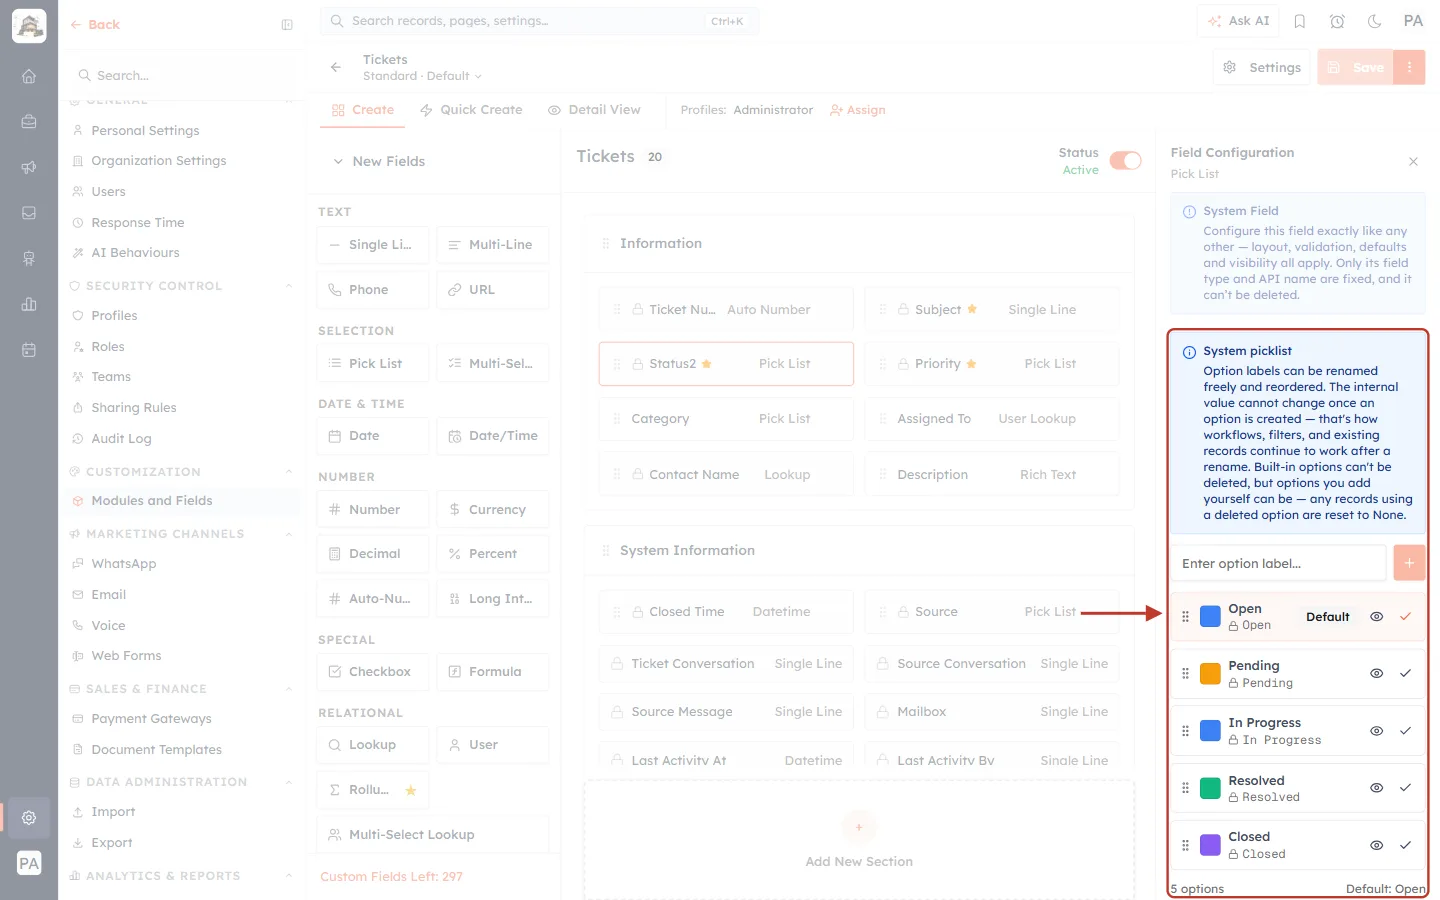Open the inbox icon in left rail
This screenshot has width=1440, height=900.
point(29,213)
